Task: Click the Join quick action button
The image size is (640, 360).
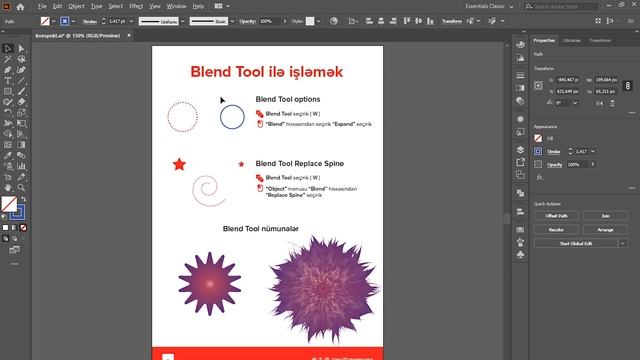Action: pos(605,216)
